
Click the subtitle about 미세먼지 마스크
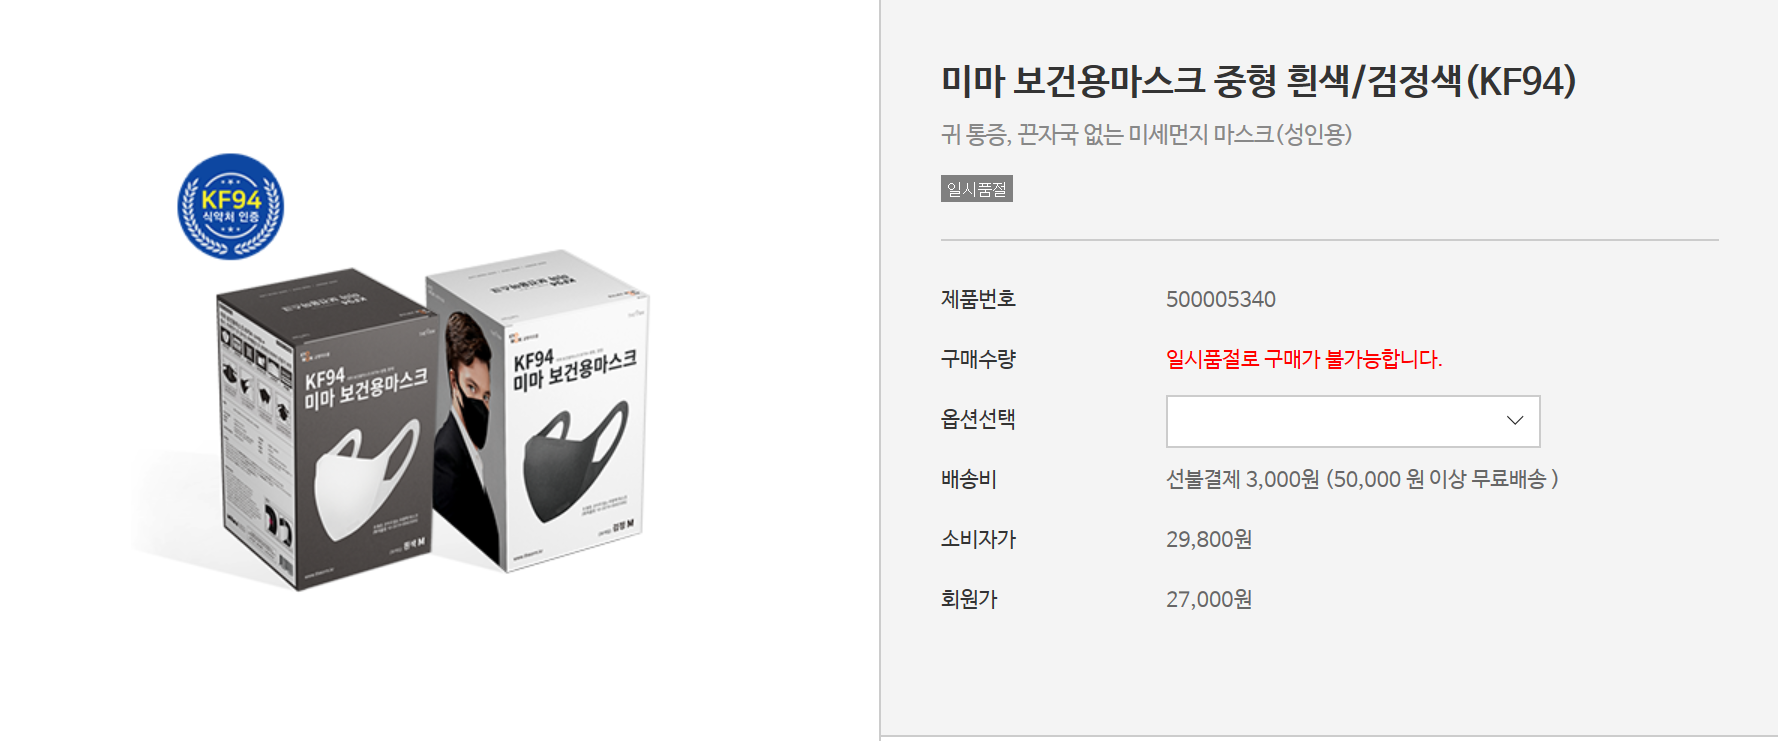(x=1146, y=134)
